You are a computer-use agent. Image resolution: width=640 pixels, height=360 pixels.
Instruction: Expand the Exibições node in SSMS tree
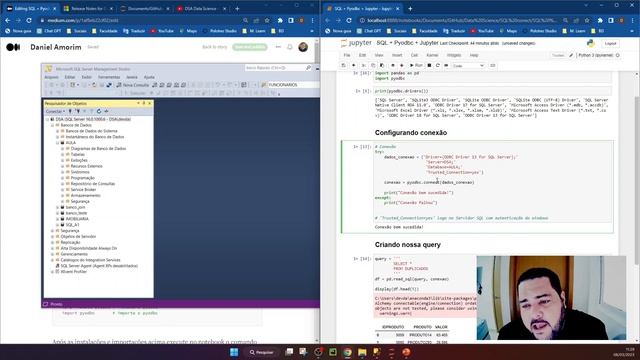click(x=62, y=160)
